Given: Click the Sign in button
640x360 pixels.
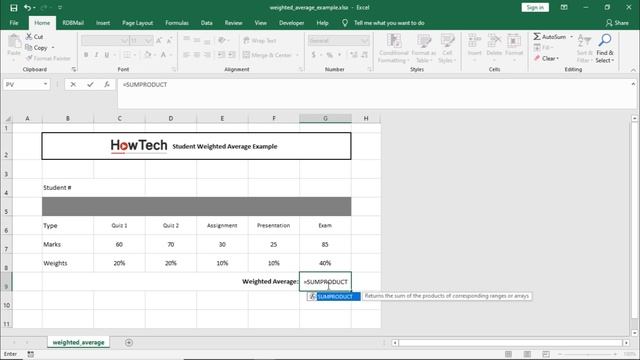Looking at the screenshot, I should pos(535,7).
